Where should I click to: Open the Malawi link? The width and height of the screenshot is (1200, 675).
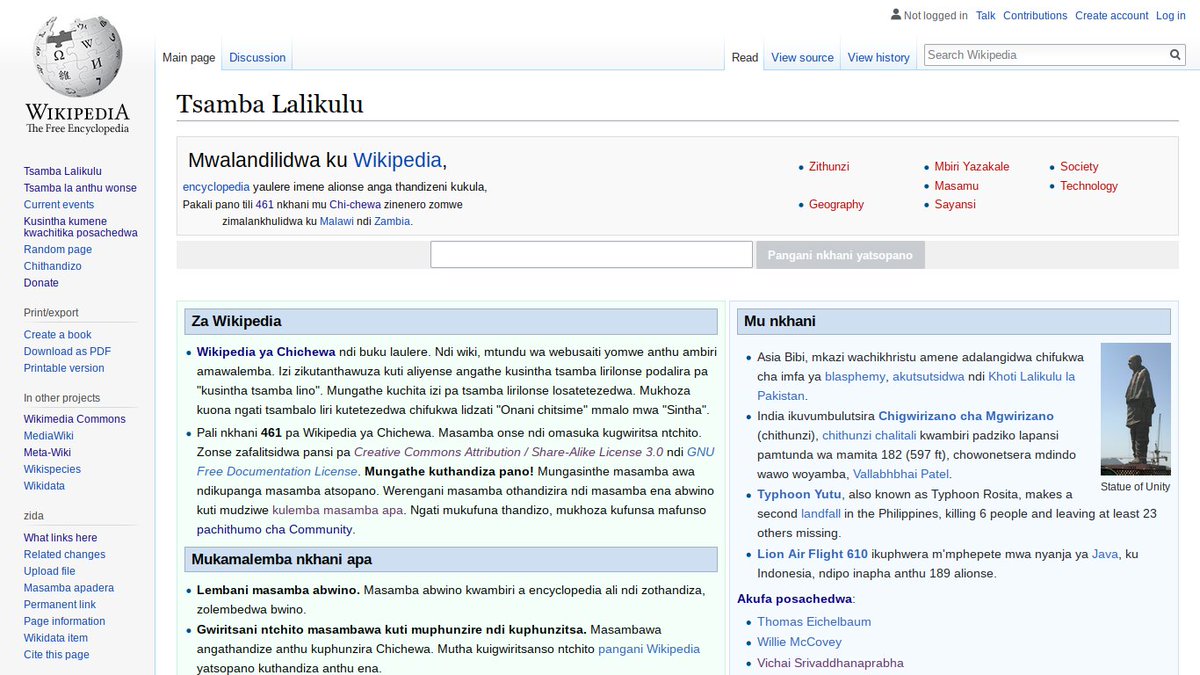pyautogui.click(x=337, y=221)
